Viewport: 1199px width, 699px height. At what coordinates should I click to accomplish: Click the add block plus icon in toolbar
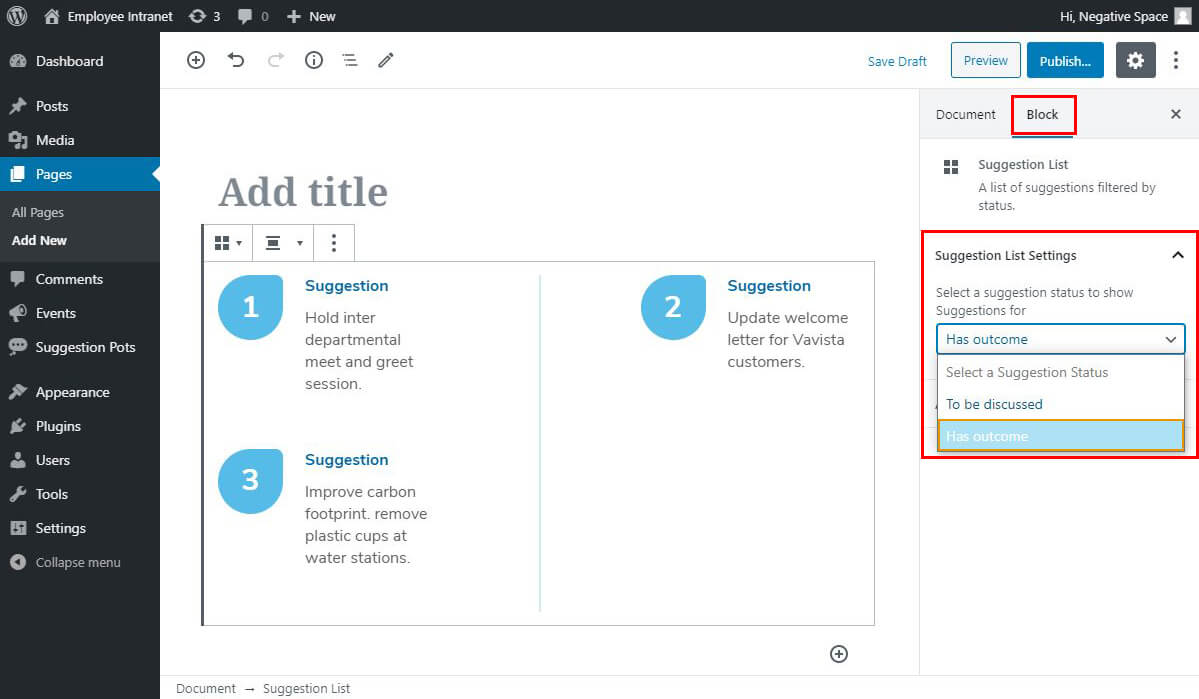(x=196, y=60)
